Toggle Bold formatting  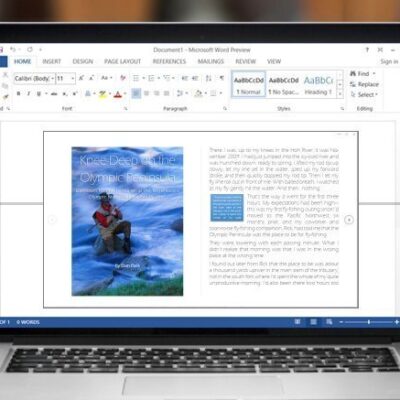point(19,94)
